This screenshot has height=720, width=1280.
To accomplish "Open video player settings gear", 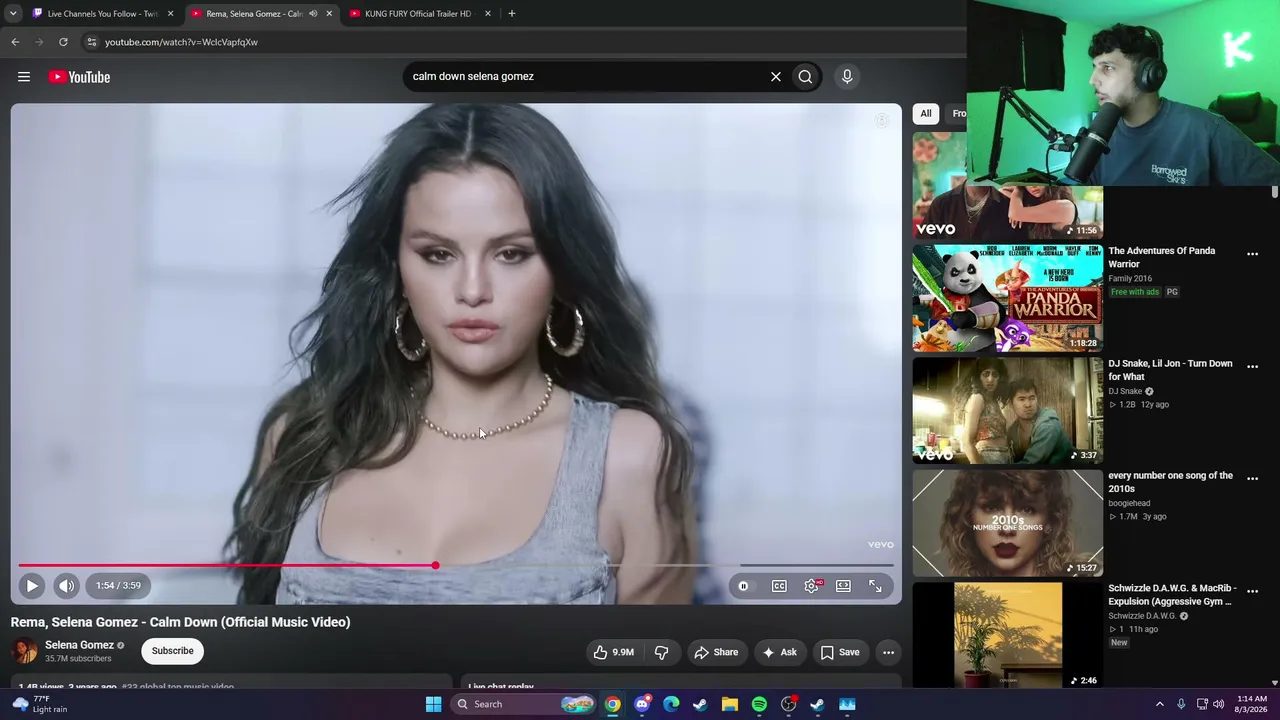I will pos(811,586).
